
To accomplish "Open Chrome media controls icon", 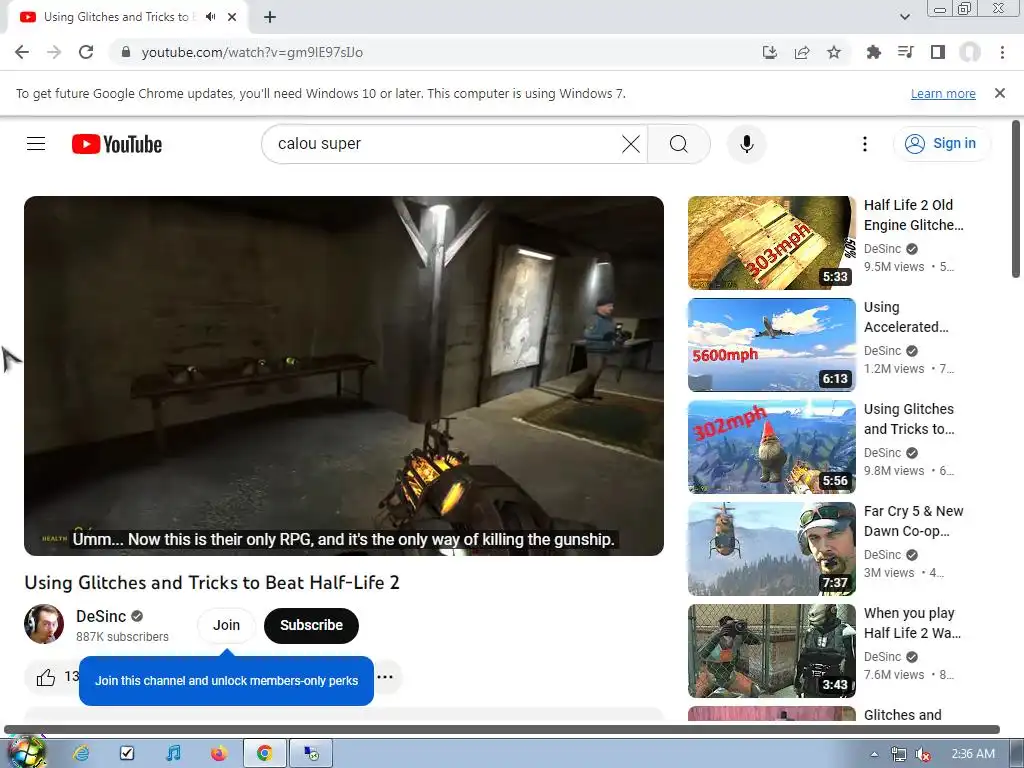I will (x=905, y=52).
